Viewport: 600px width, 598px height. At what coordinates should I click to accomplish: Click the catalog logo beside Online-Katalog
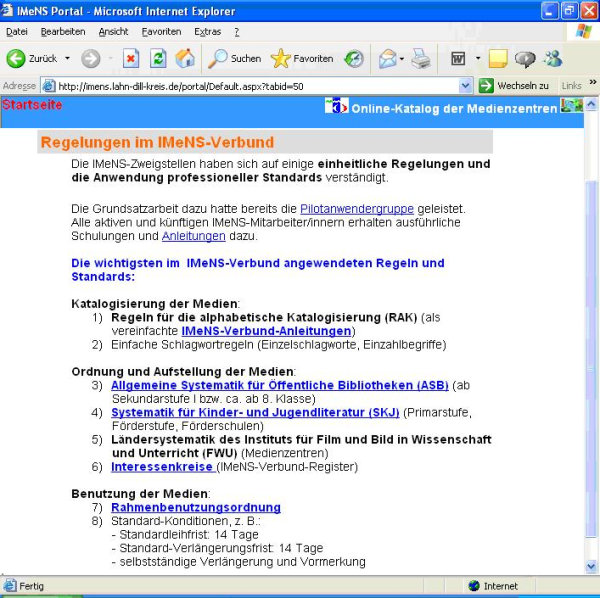point(336,106)
